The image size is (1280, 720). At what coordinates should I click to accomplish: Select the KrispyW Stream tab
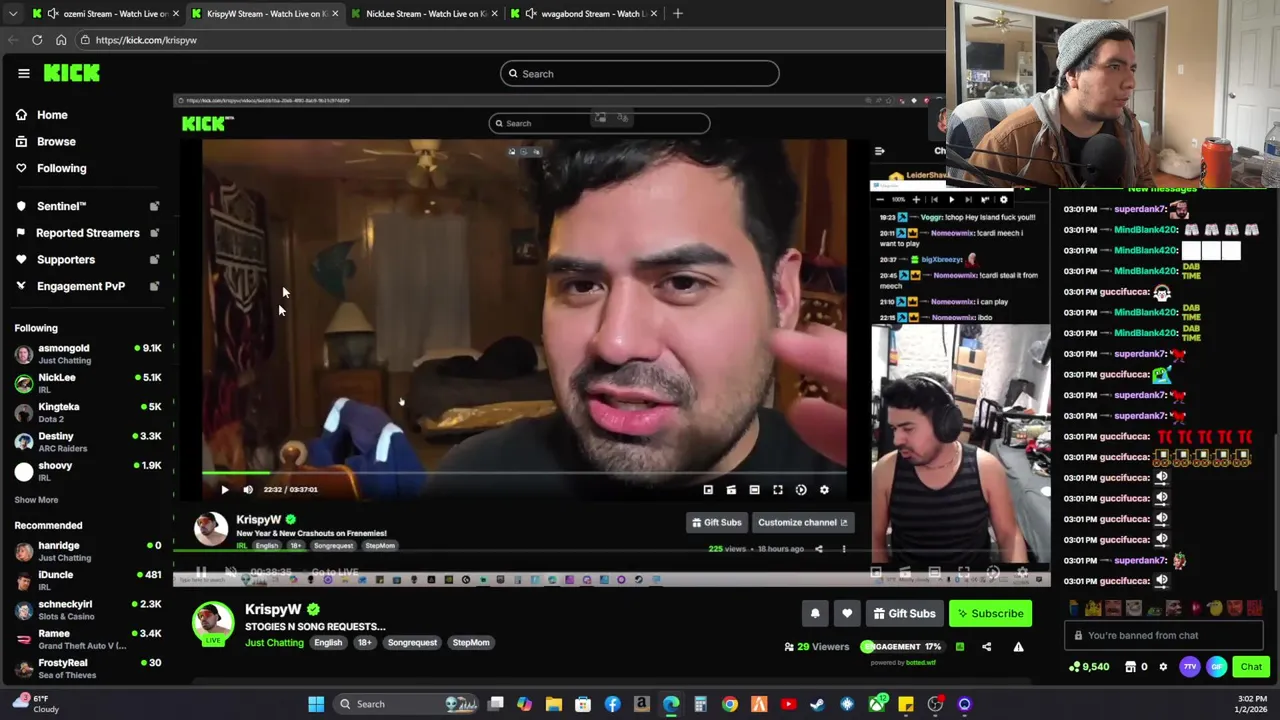[265, 14]
